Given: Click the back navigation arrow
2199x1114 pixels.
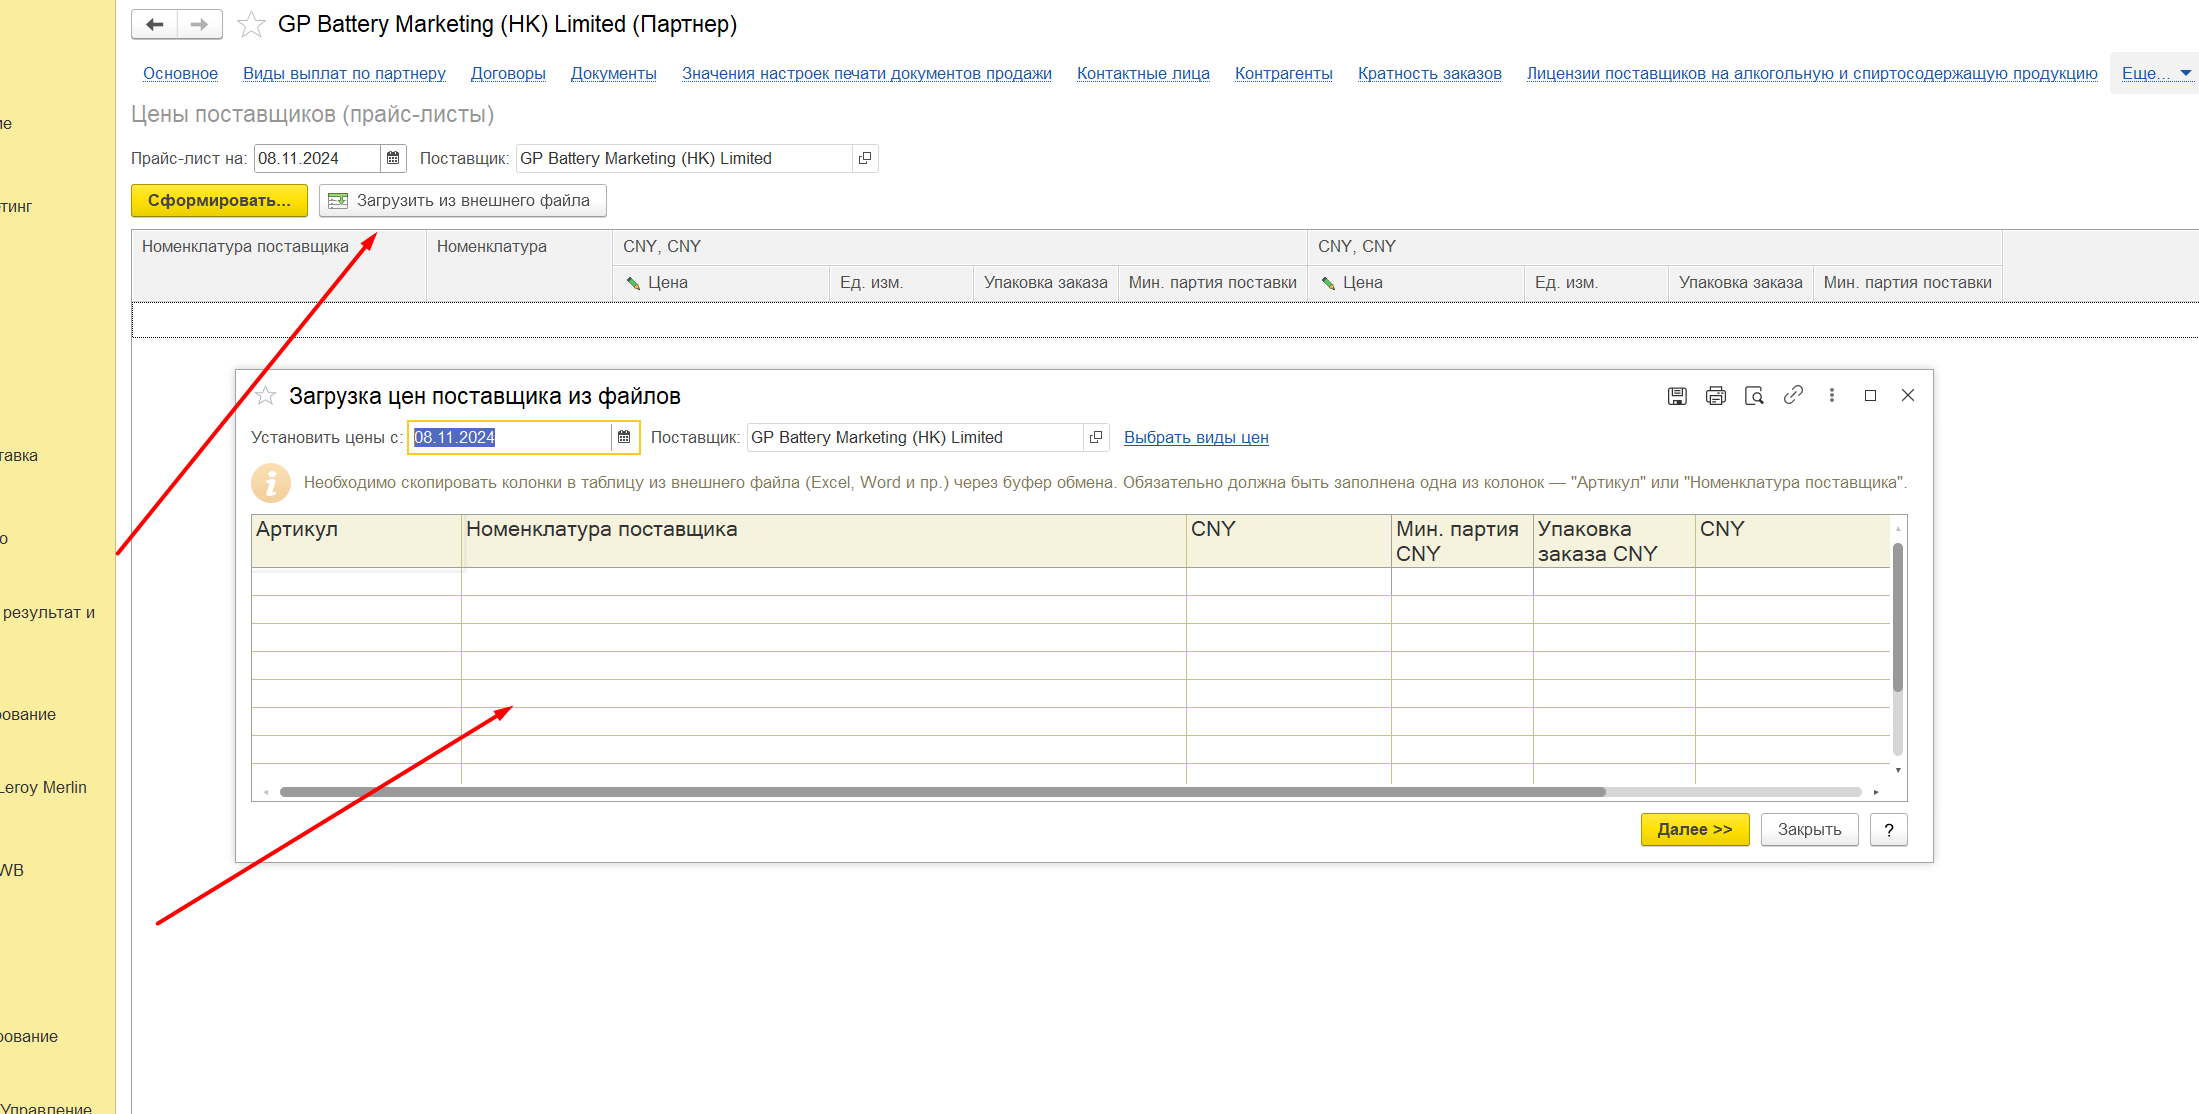Looking at the screenshot, I should 154,24.
